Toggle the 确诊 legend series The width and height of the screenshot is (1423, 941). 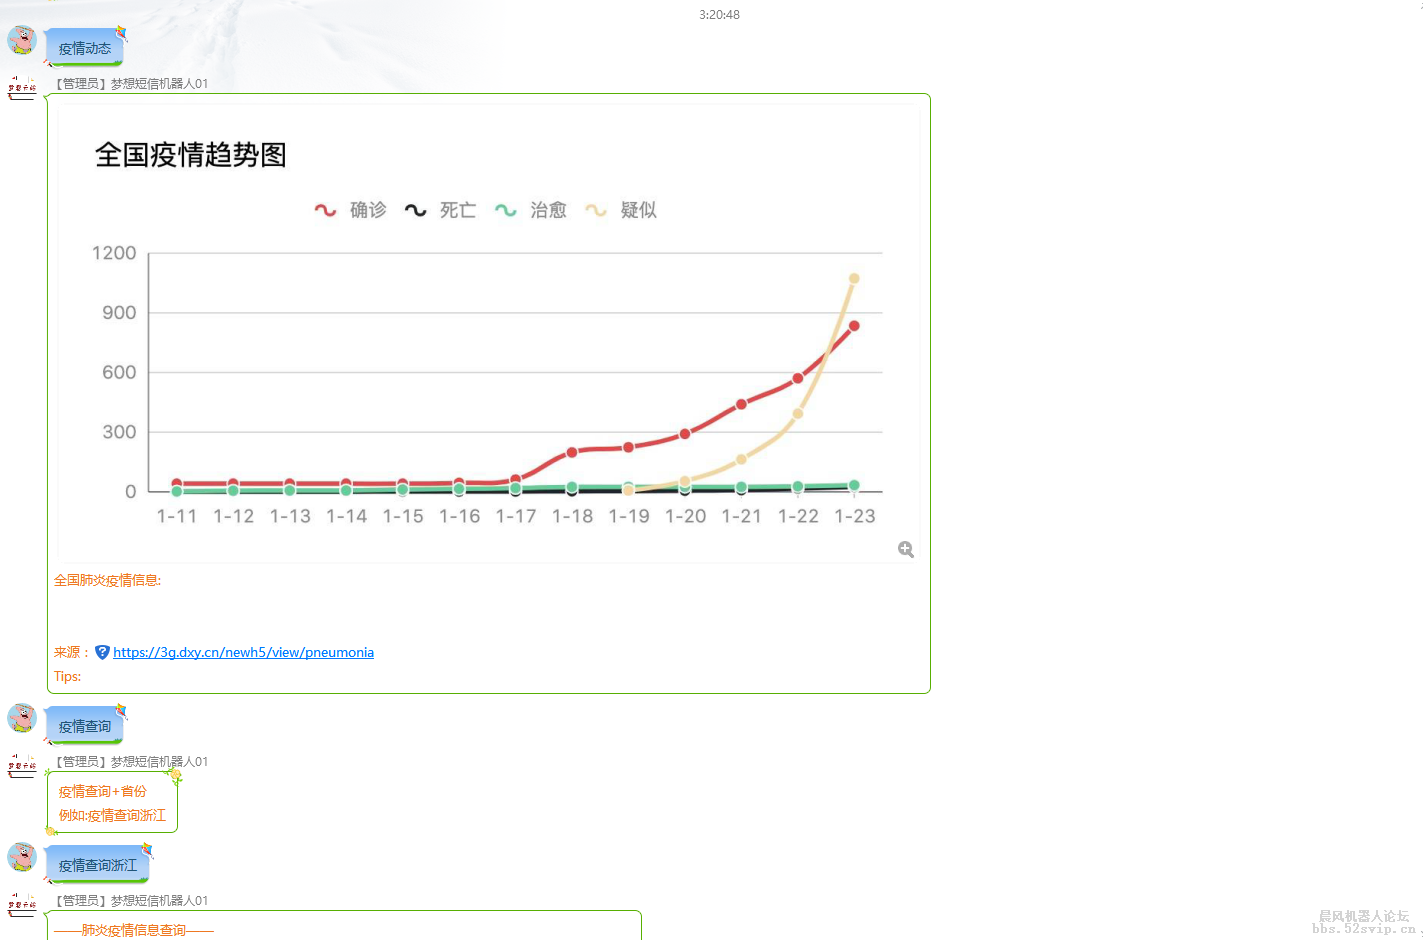[x=351, y=210]
